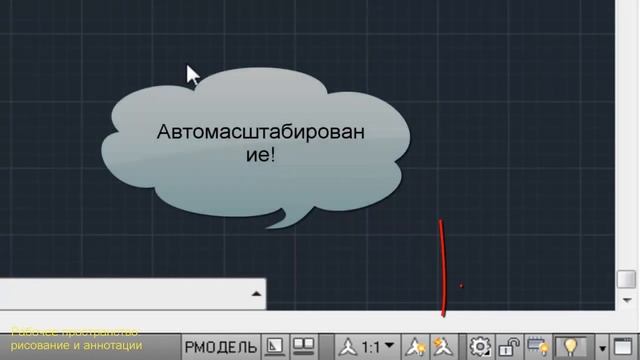Open status bar menu arrow
The width and height of the screenshot is (640, 360).
click(x=602, y=349)
